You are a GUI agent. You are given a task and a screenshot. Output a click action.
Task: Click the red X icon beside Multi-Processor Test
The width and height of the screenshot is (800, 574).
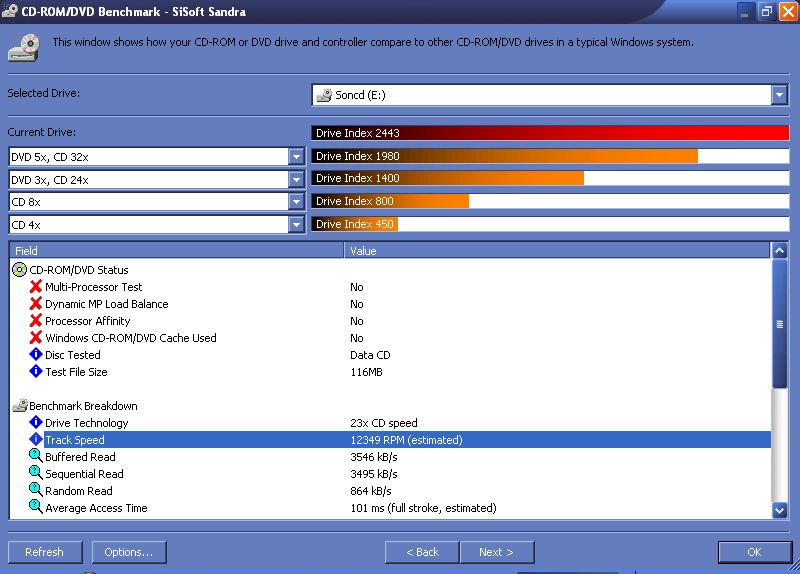[x=36, y=287]
